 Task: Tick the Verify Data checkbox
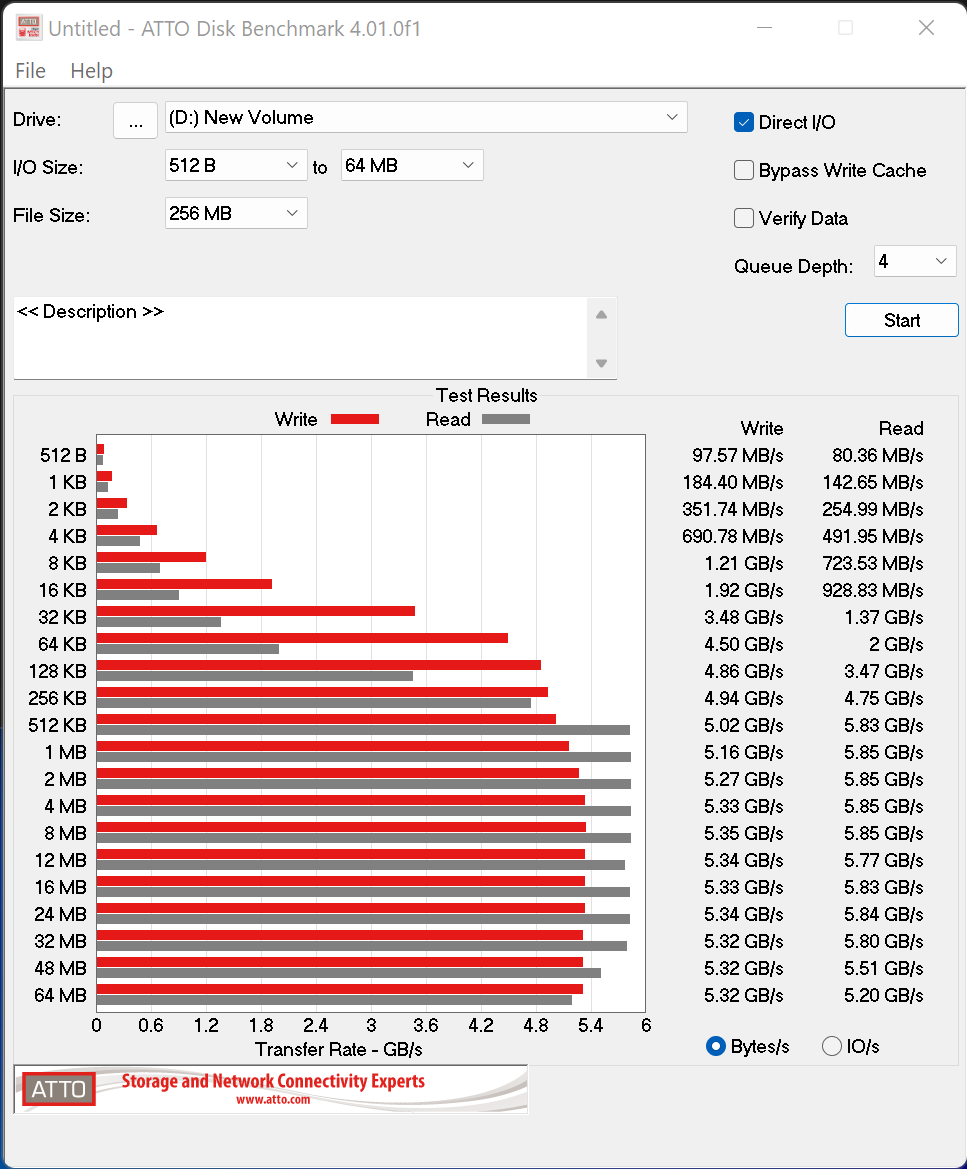[x=744, y=218]
